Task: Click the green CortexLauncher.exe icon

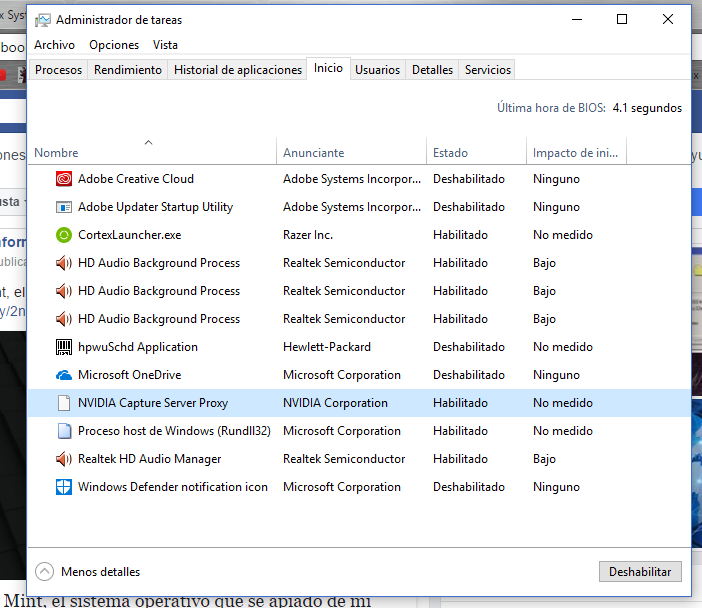Action: [x=64, y=235]
